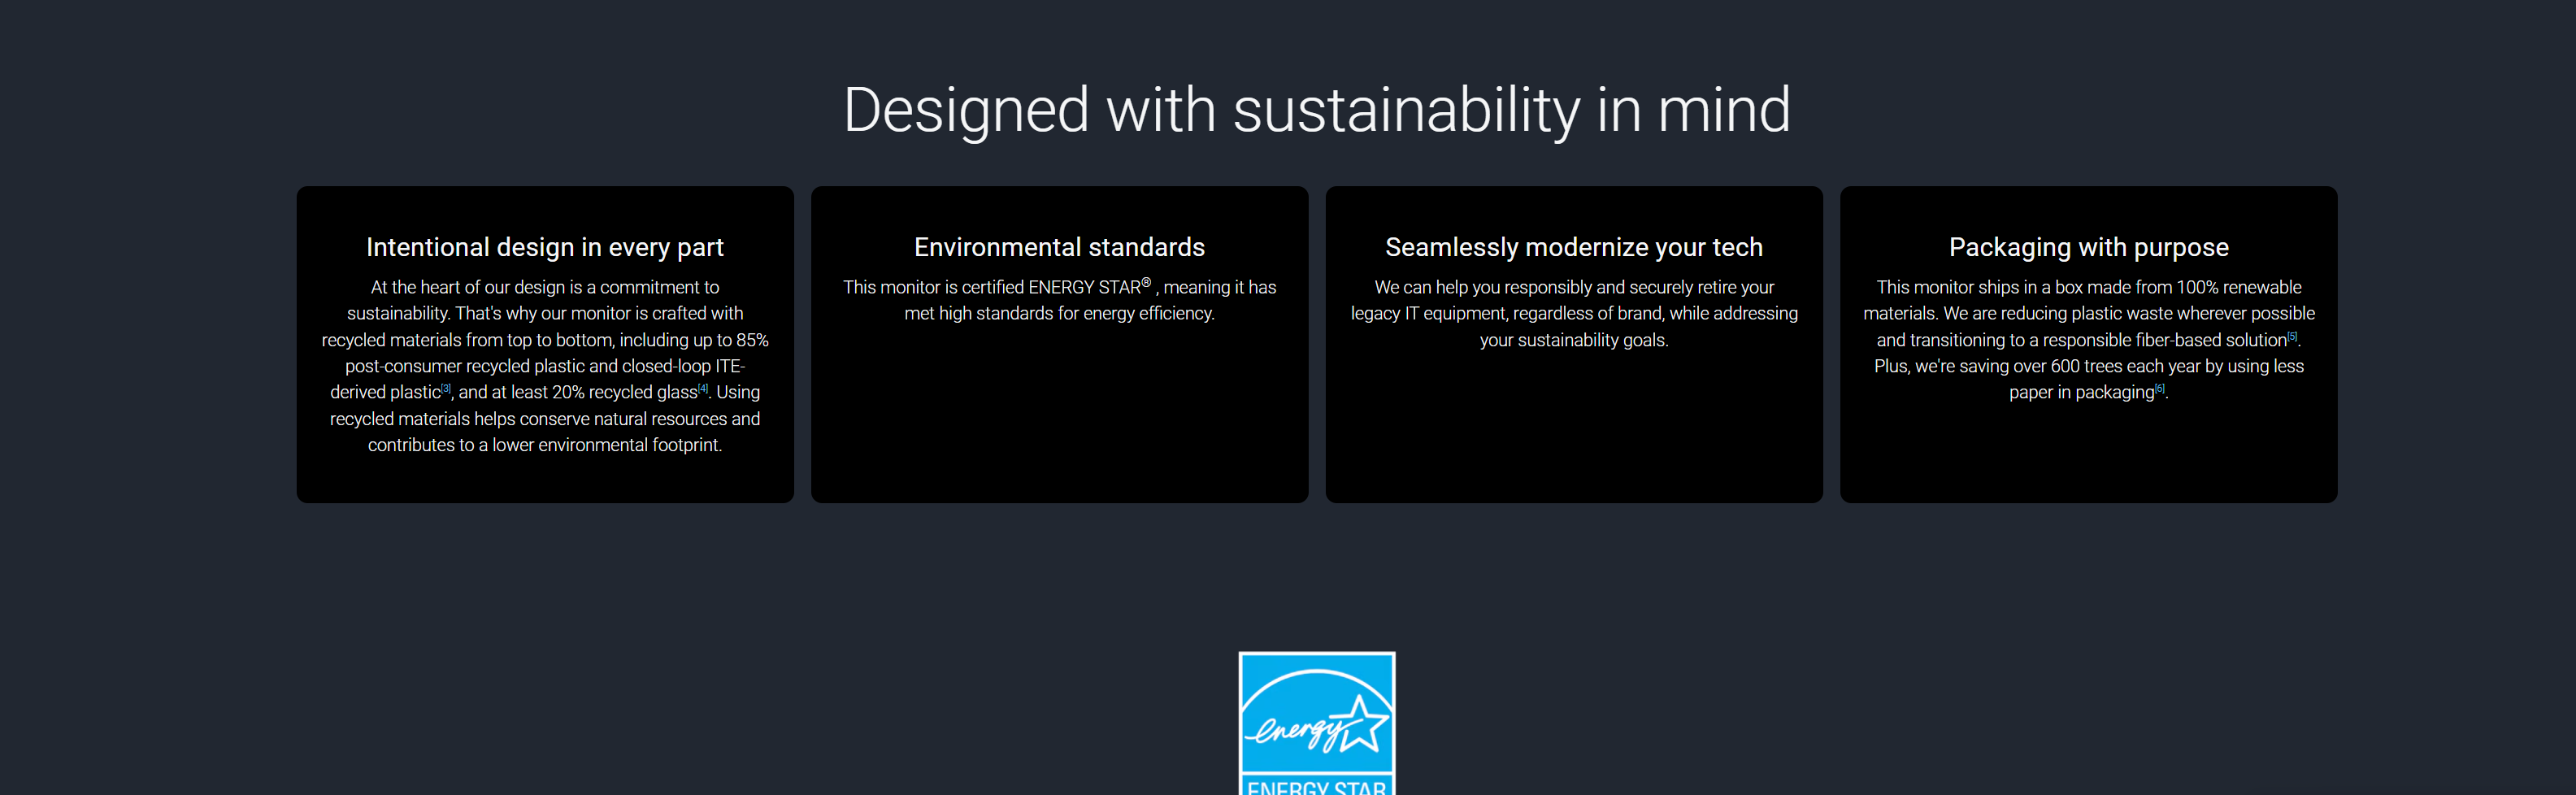Click the ENERGY STAR certification logo
The image size is (2576, 795).
[1316, 723]
